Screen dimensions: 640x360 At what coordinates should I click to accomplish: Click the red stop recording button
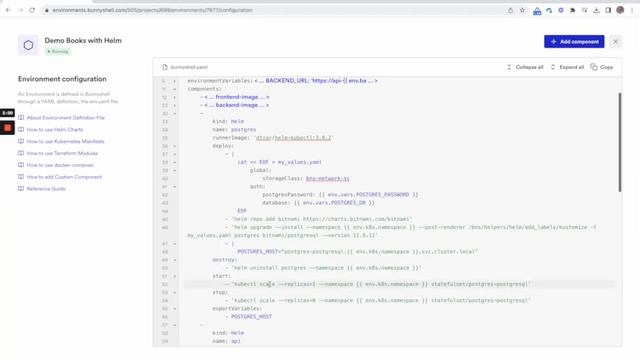7,128
